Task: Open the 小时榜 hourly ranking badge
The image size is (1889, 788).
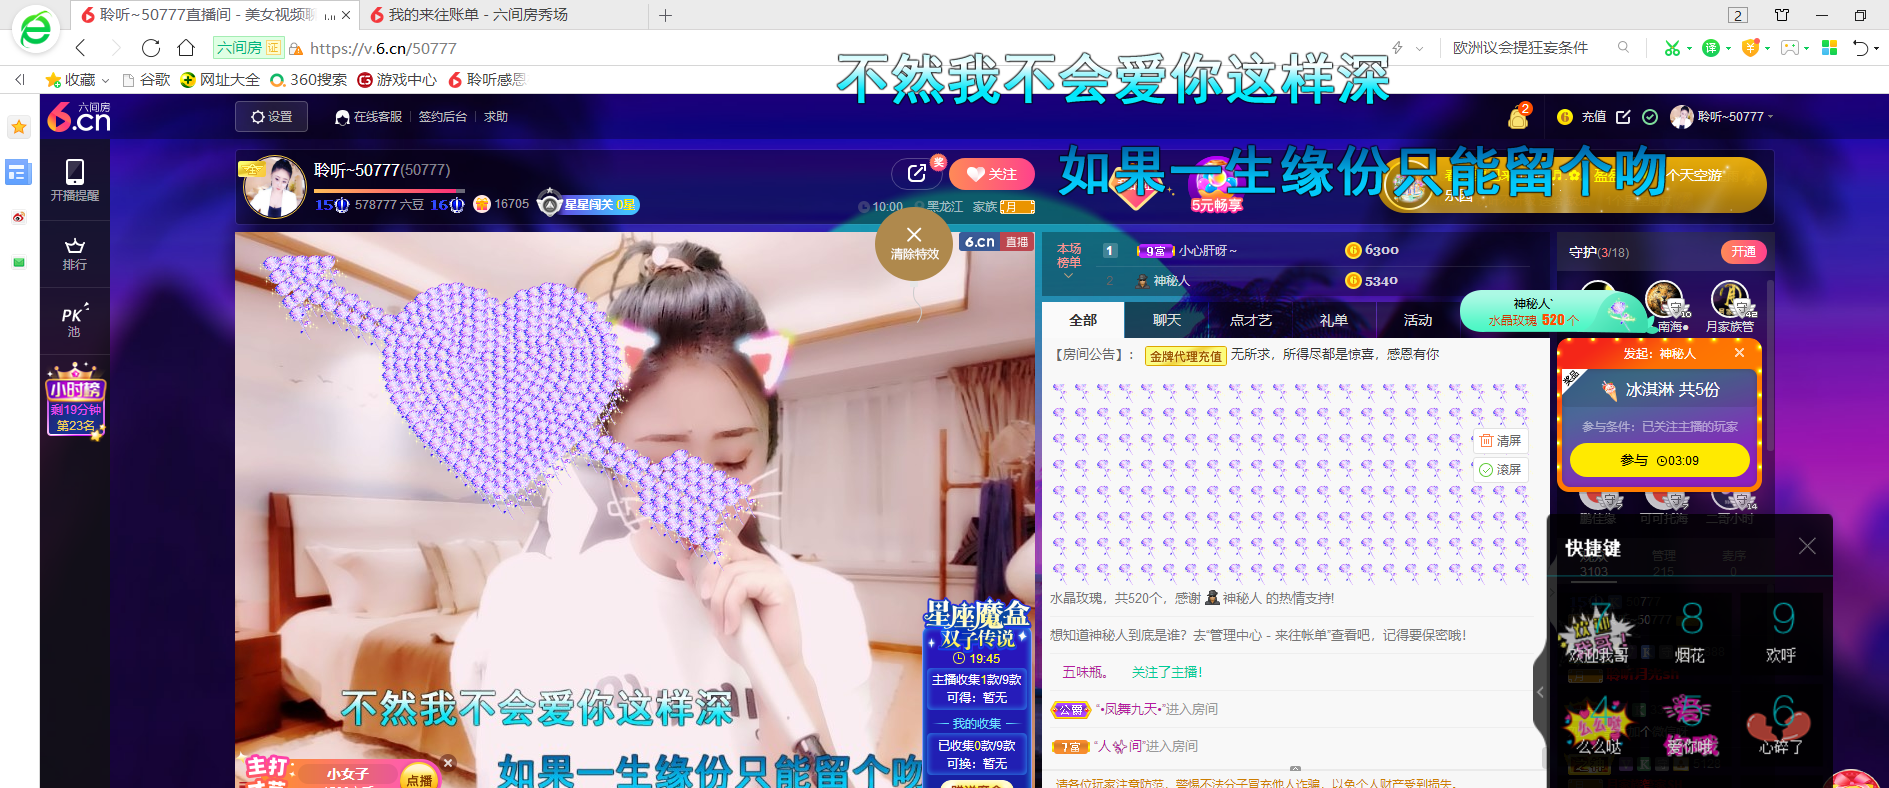Action: click(x=76, y=401)
